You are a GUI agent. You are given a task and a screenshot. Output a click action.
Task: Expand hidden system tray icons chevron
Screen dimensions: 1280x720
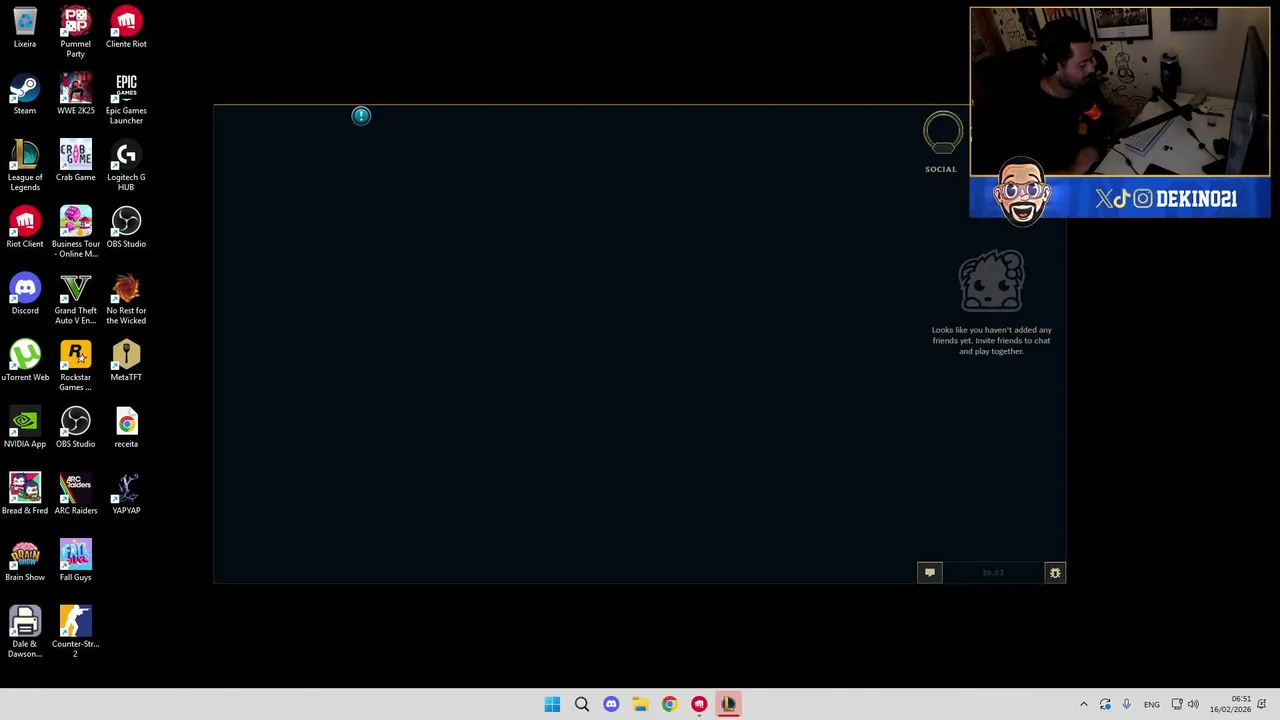[x=1083, y=704]
